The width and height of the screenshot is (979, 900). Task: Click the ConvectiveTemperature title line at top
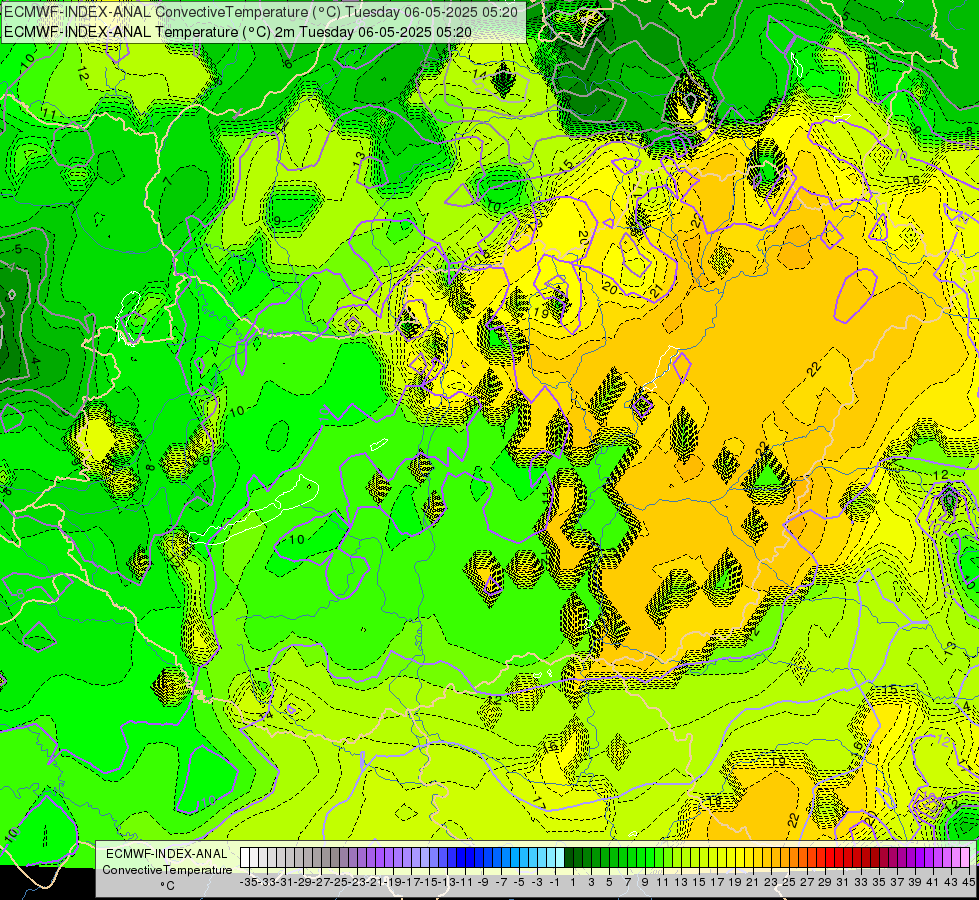pos(261,12)
